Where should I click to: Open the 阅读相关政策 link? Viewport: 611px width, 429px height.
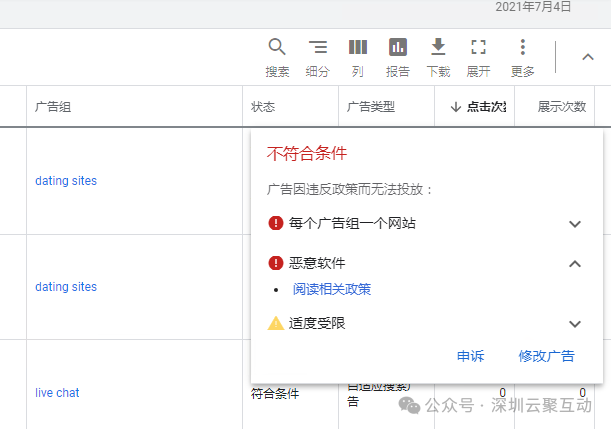[331, 290]
